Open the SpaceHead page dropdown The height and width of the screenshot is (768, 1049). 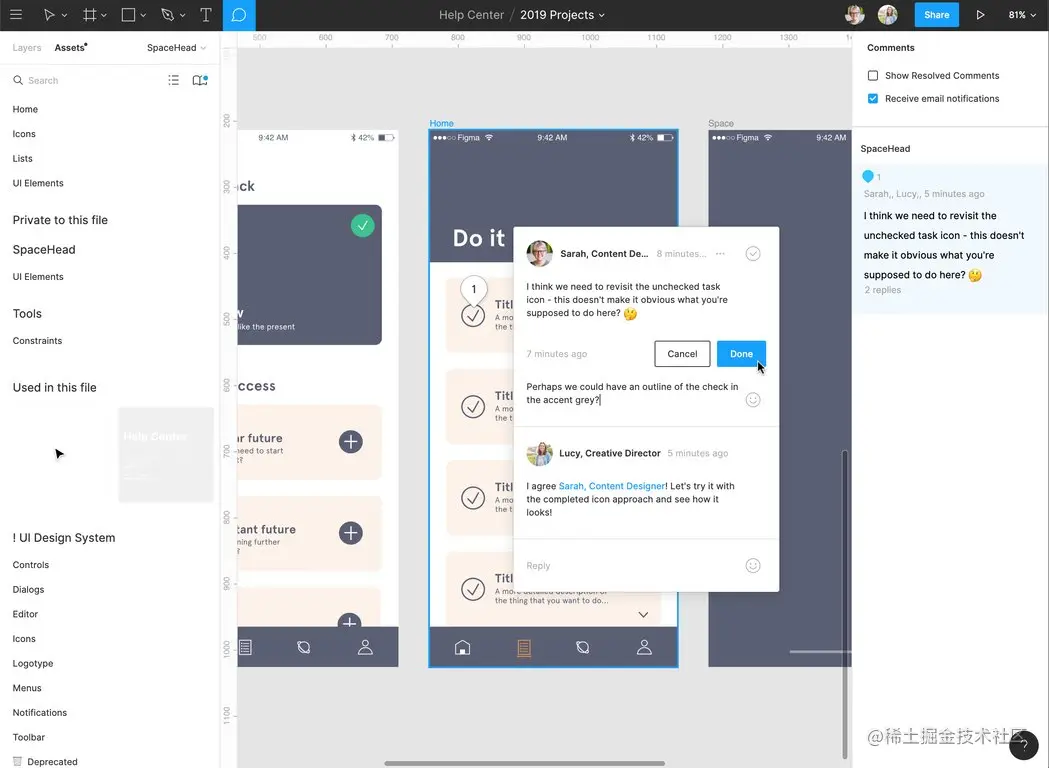click(x=177, y=47)
